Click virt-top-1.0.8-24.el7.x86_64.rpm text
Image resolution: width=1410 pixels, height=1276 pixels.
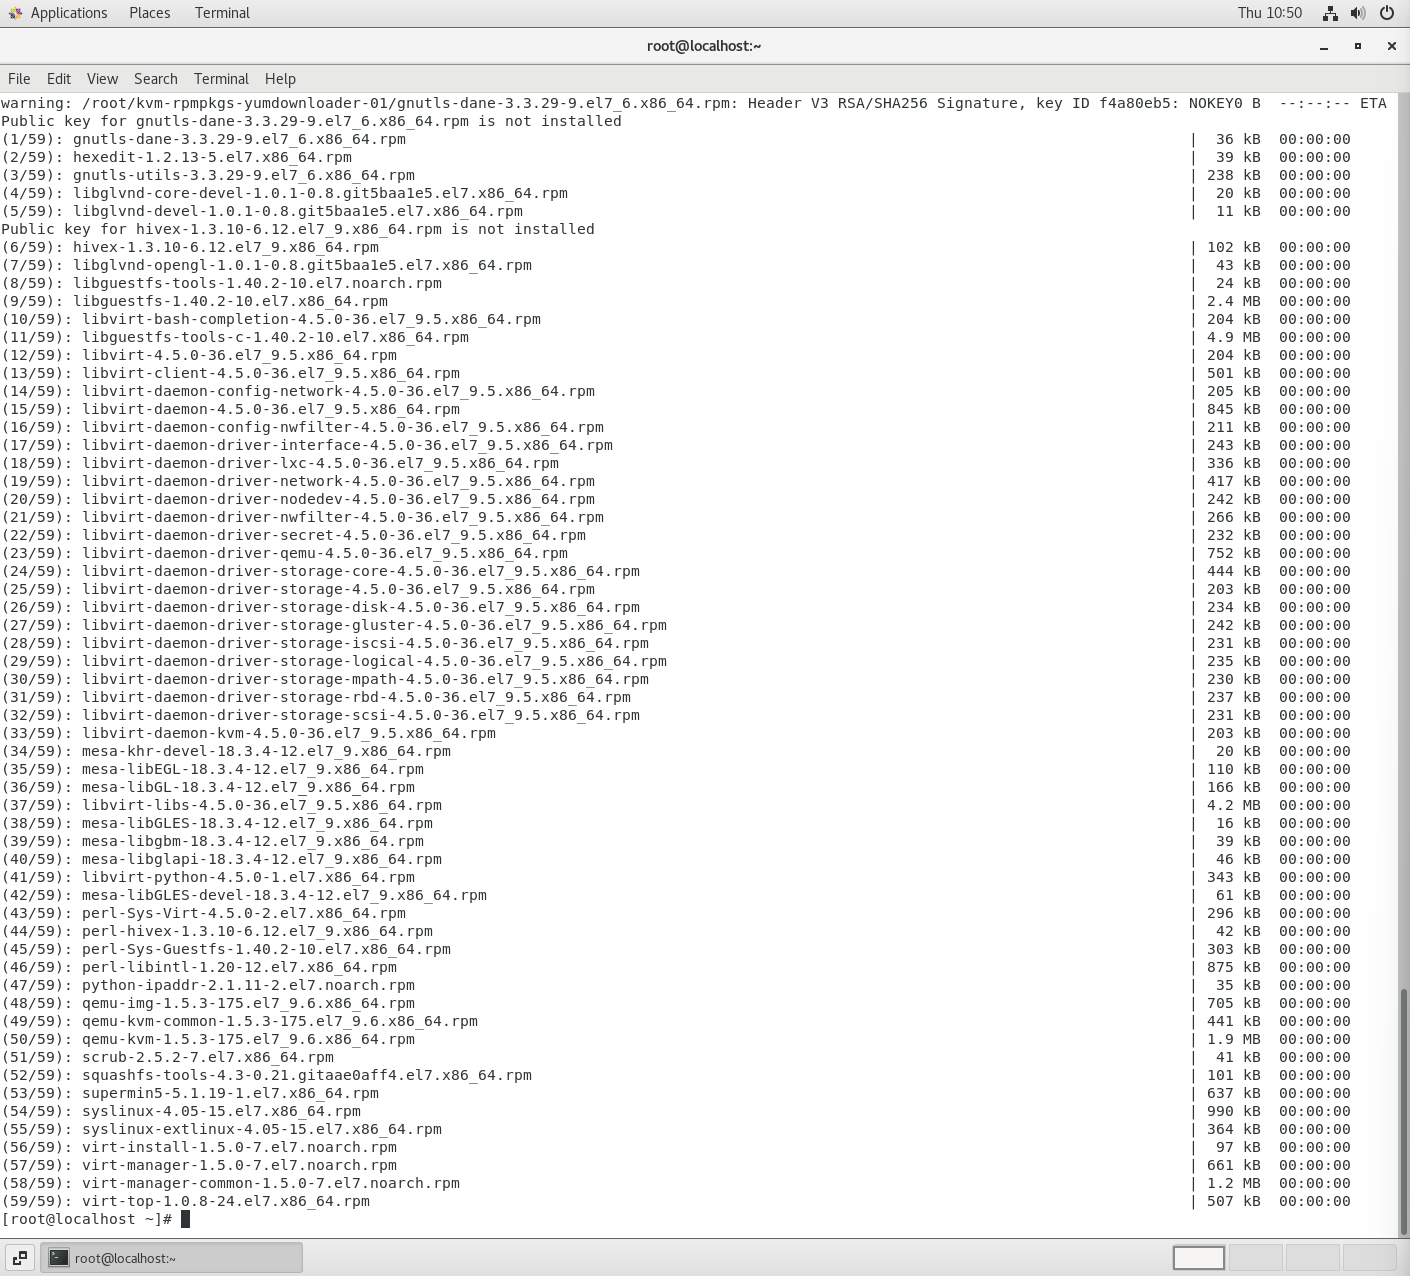(x=225, y=1201)
